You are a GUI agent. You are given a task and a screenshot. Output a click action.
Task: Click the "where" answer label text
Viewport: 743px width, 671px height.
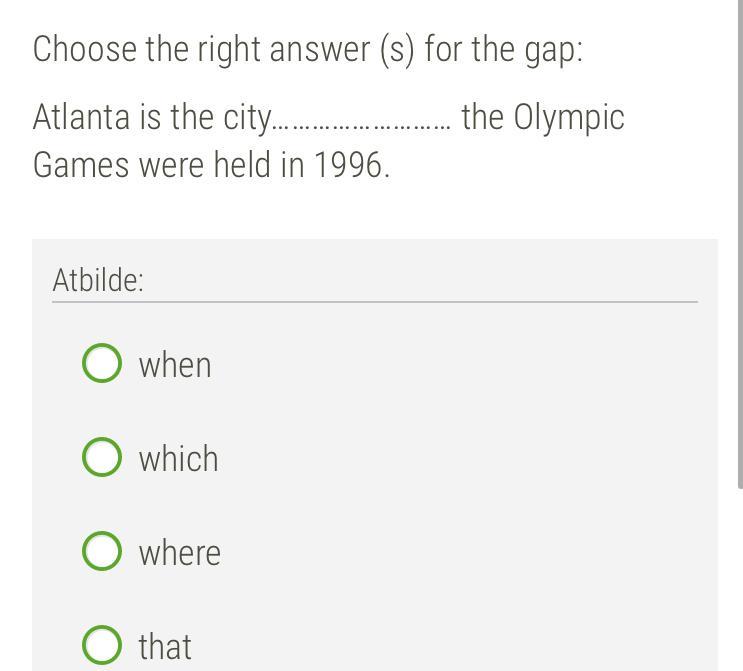tap(180, 553)
